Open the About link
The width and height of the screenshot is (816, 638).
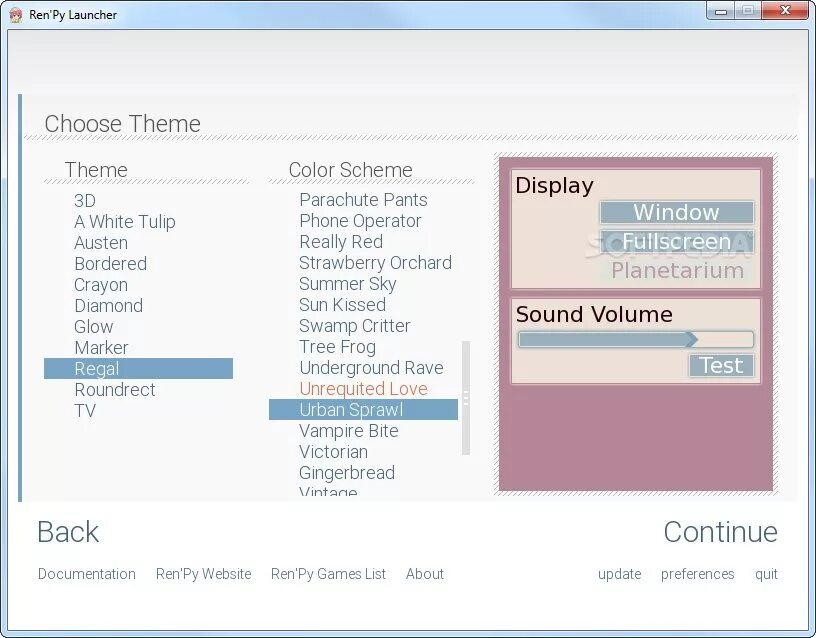coord(425,574)
